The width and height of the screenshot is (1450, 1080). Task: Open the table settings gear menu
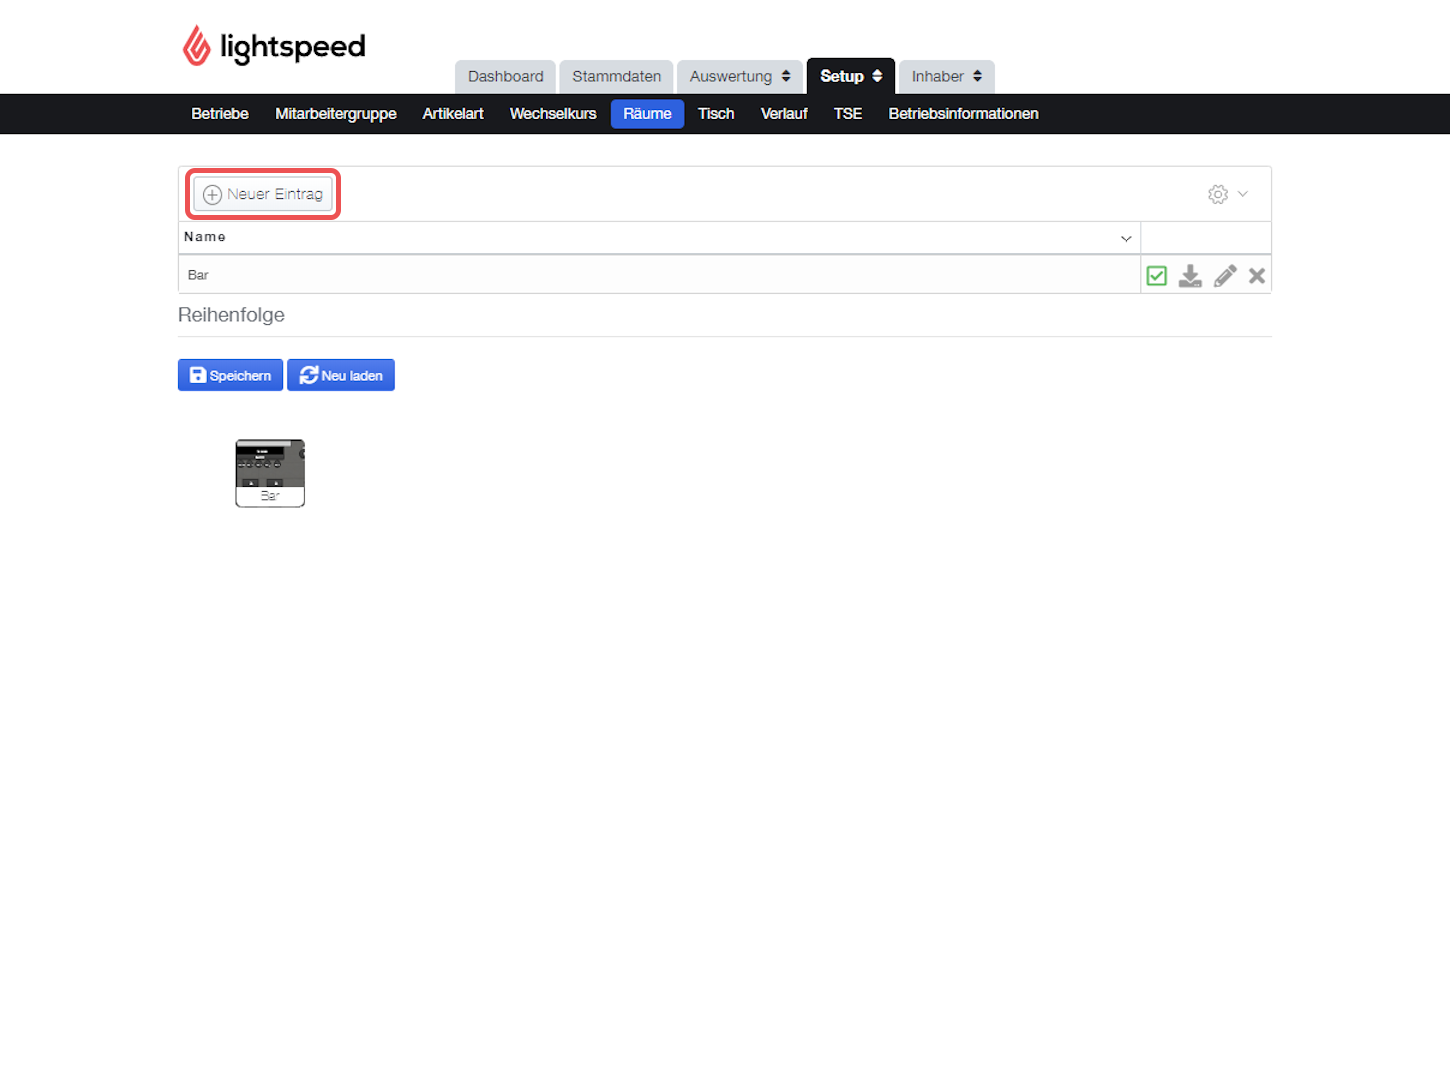tap(1227, 194)
